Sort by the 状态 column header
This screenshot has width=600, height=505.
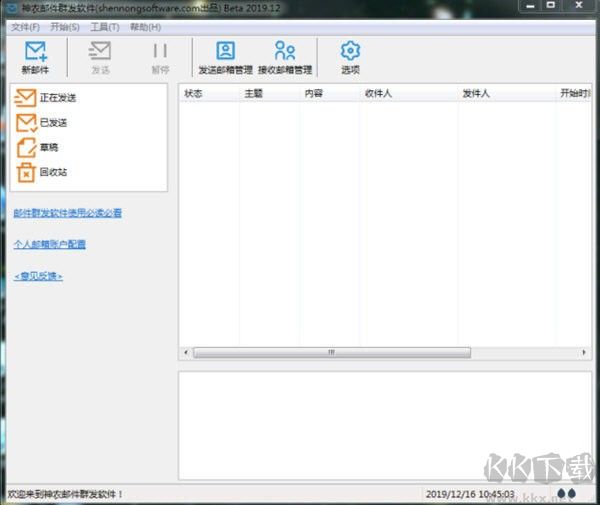(209, 93)
